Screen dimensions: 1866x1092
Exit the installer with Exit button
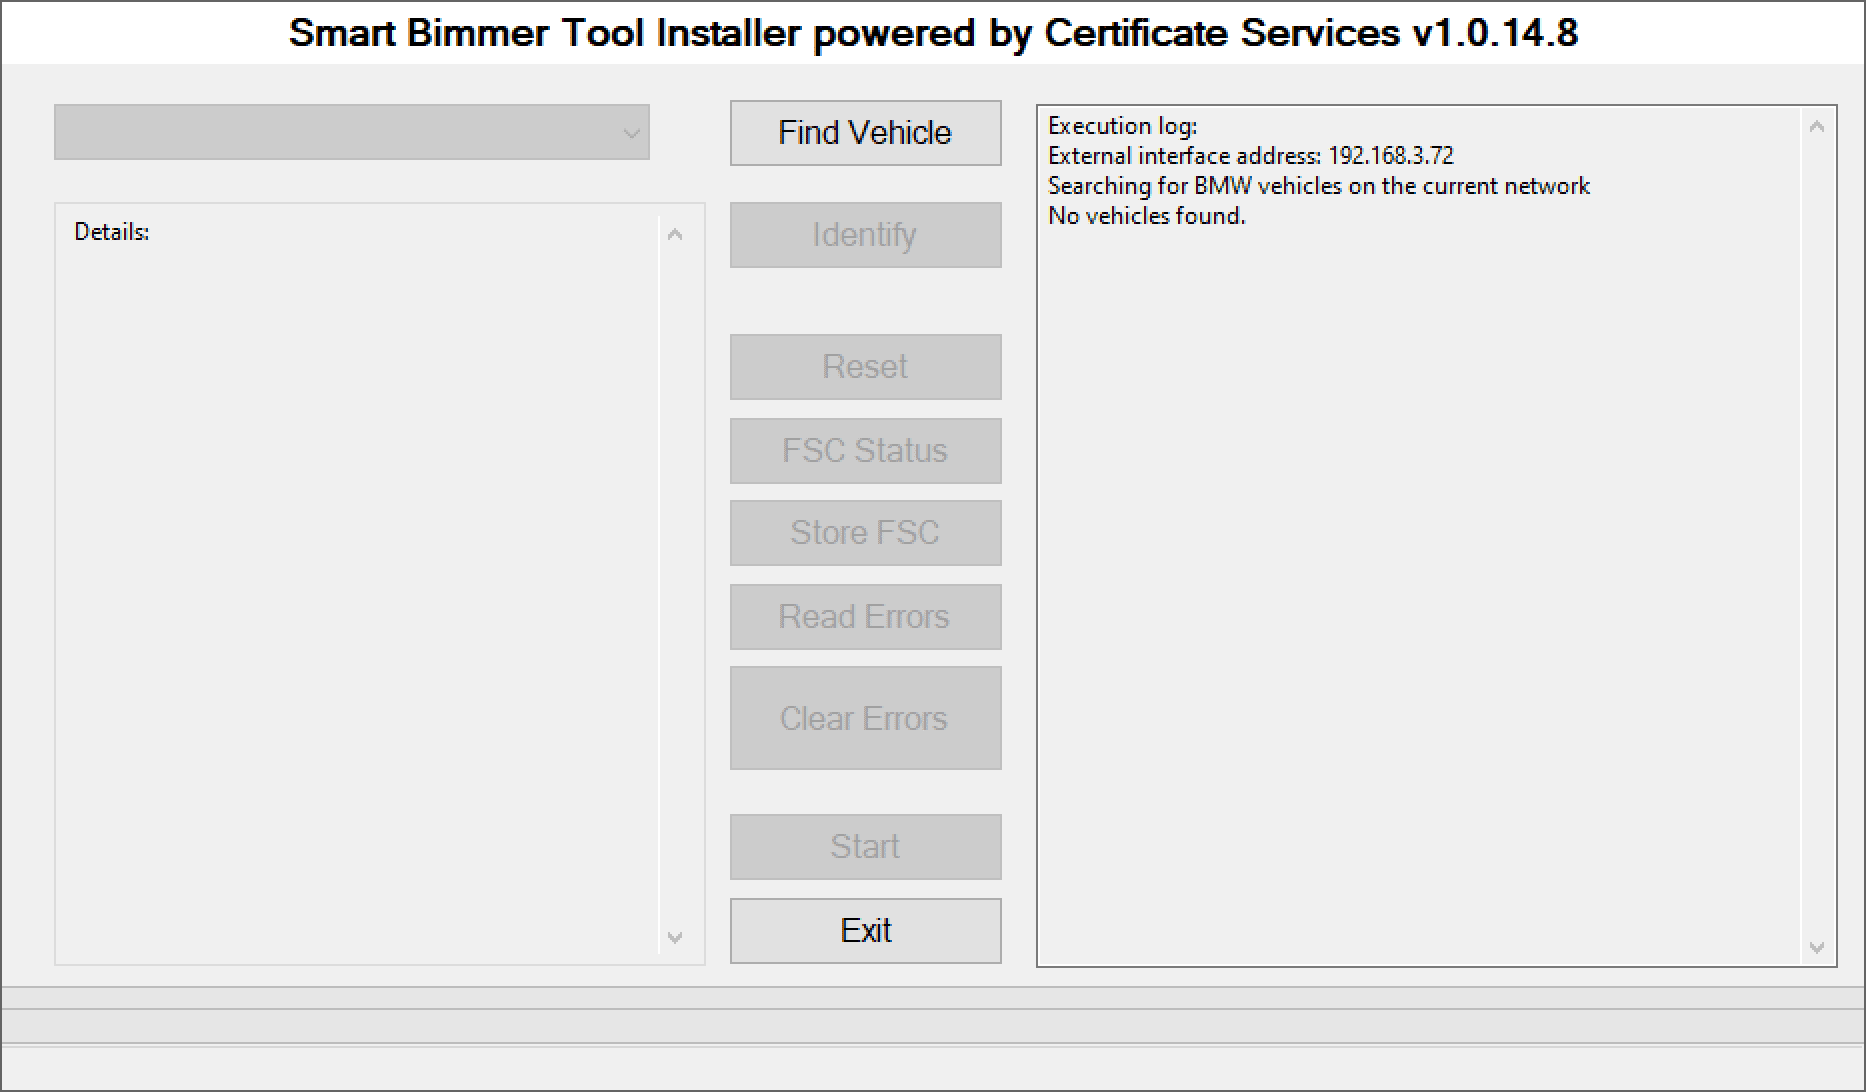(865, 931)
